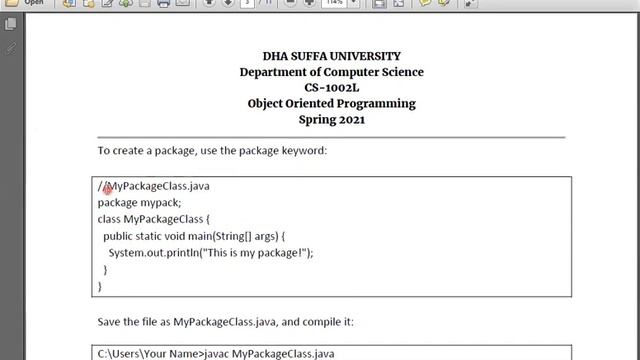Click the course code 'CS-1002L'
Viewport: 640px width, 360px height.
click(x=331, y=88)
